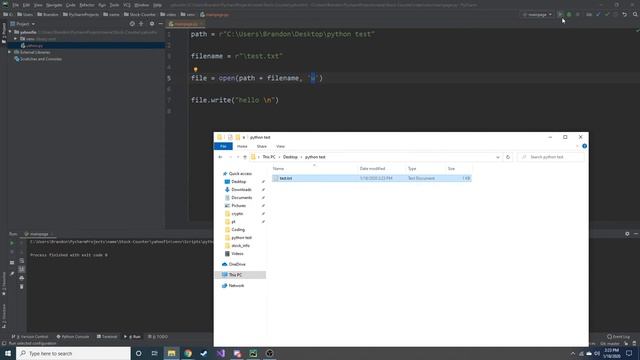Select the mainpage.py editor tab

[x=186, y=24]
